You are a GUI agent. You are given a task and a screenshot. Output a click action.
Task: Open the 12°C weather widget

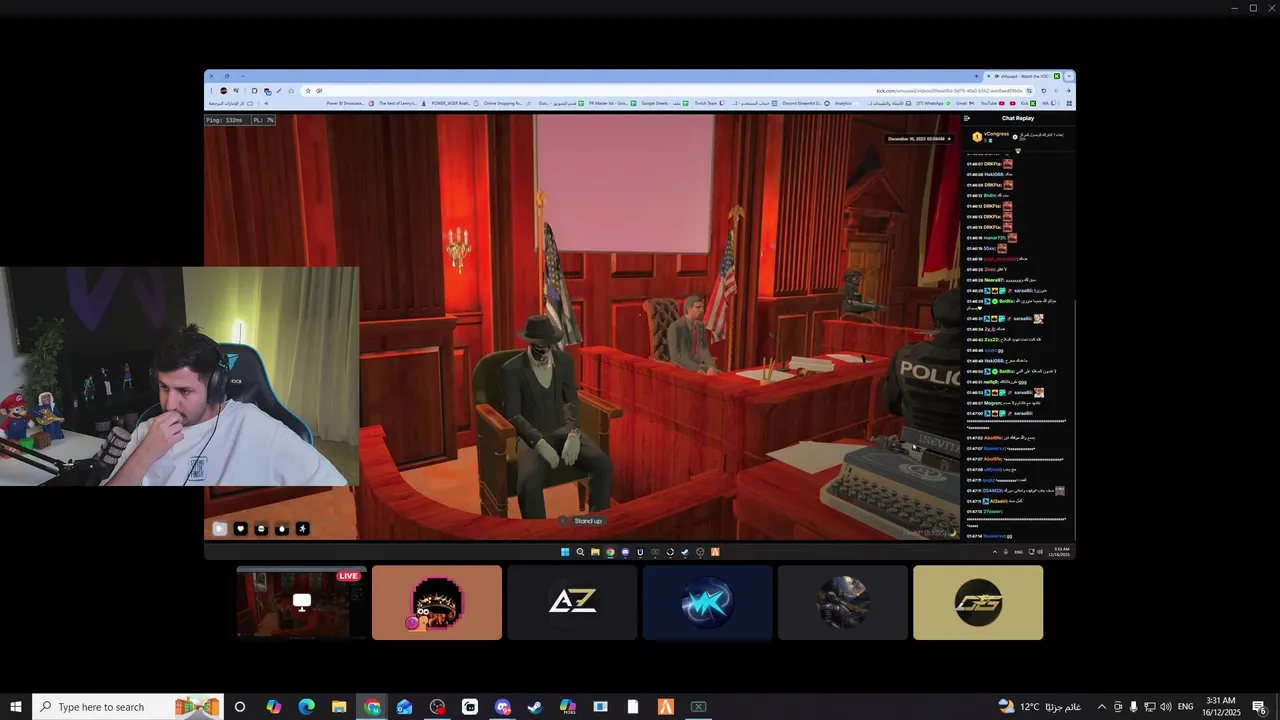[x=1040, y=707]
